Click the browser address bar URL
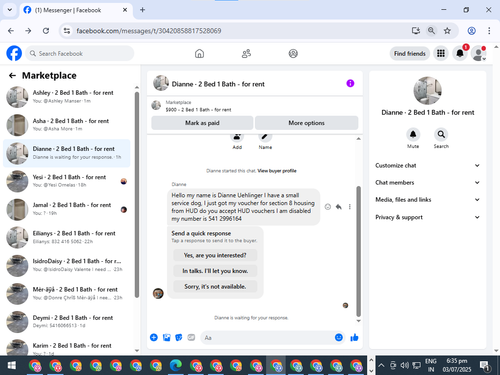The image size is (500, 375). [149, 31]
